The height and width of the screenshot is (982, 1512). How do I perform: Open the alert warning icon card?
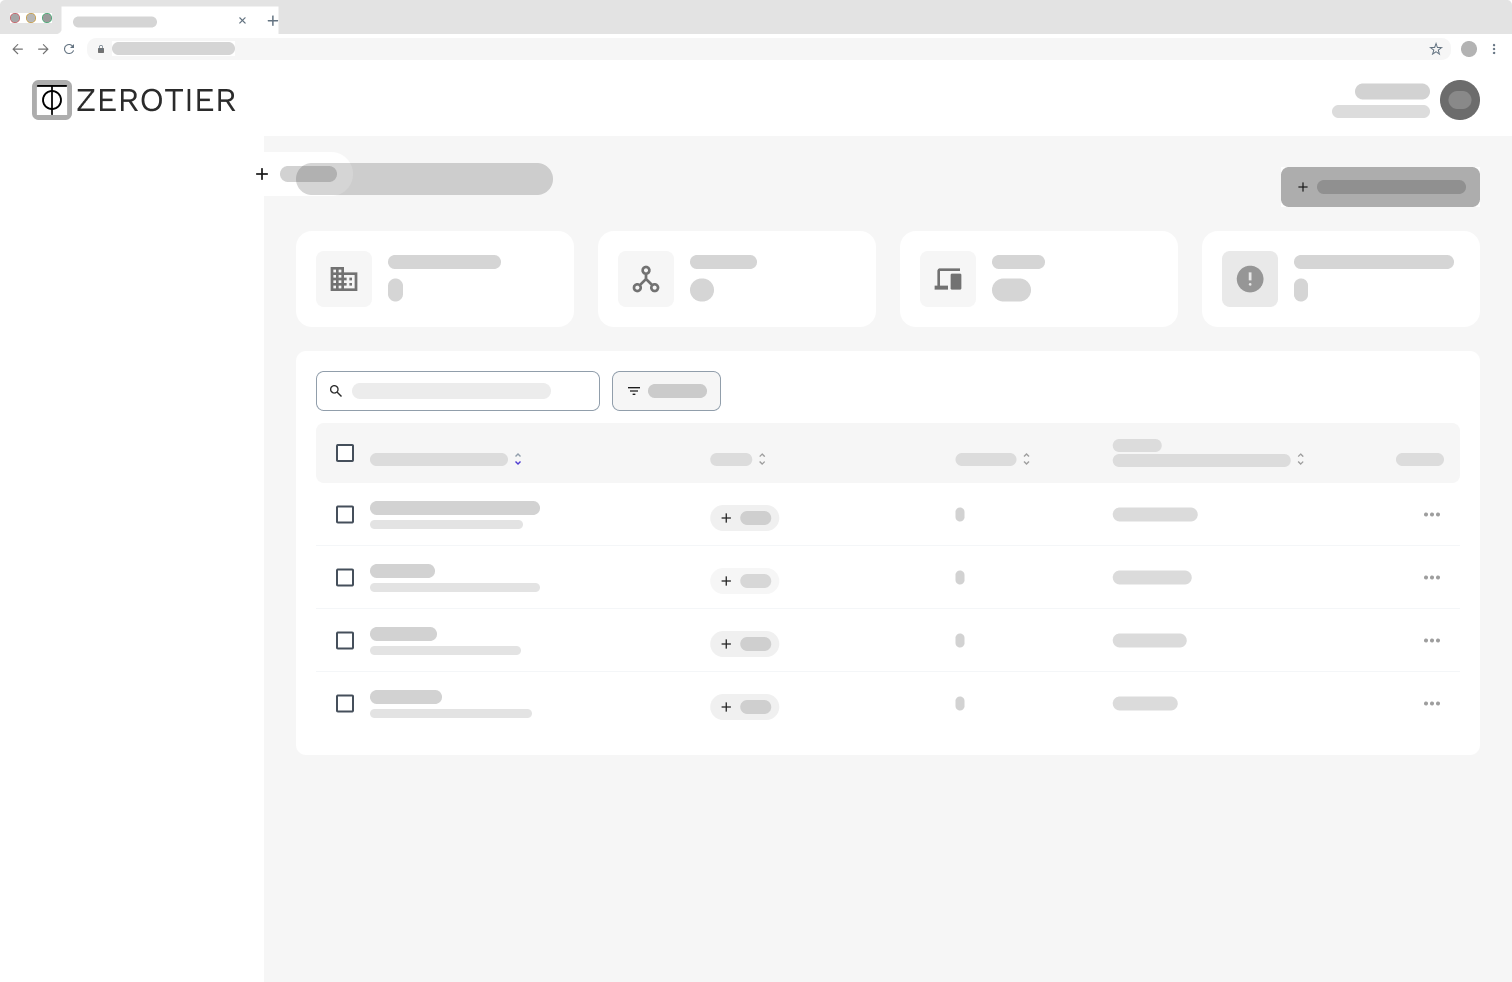pos(1249,279)
